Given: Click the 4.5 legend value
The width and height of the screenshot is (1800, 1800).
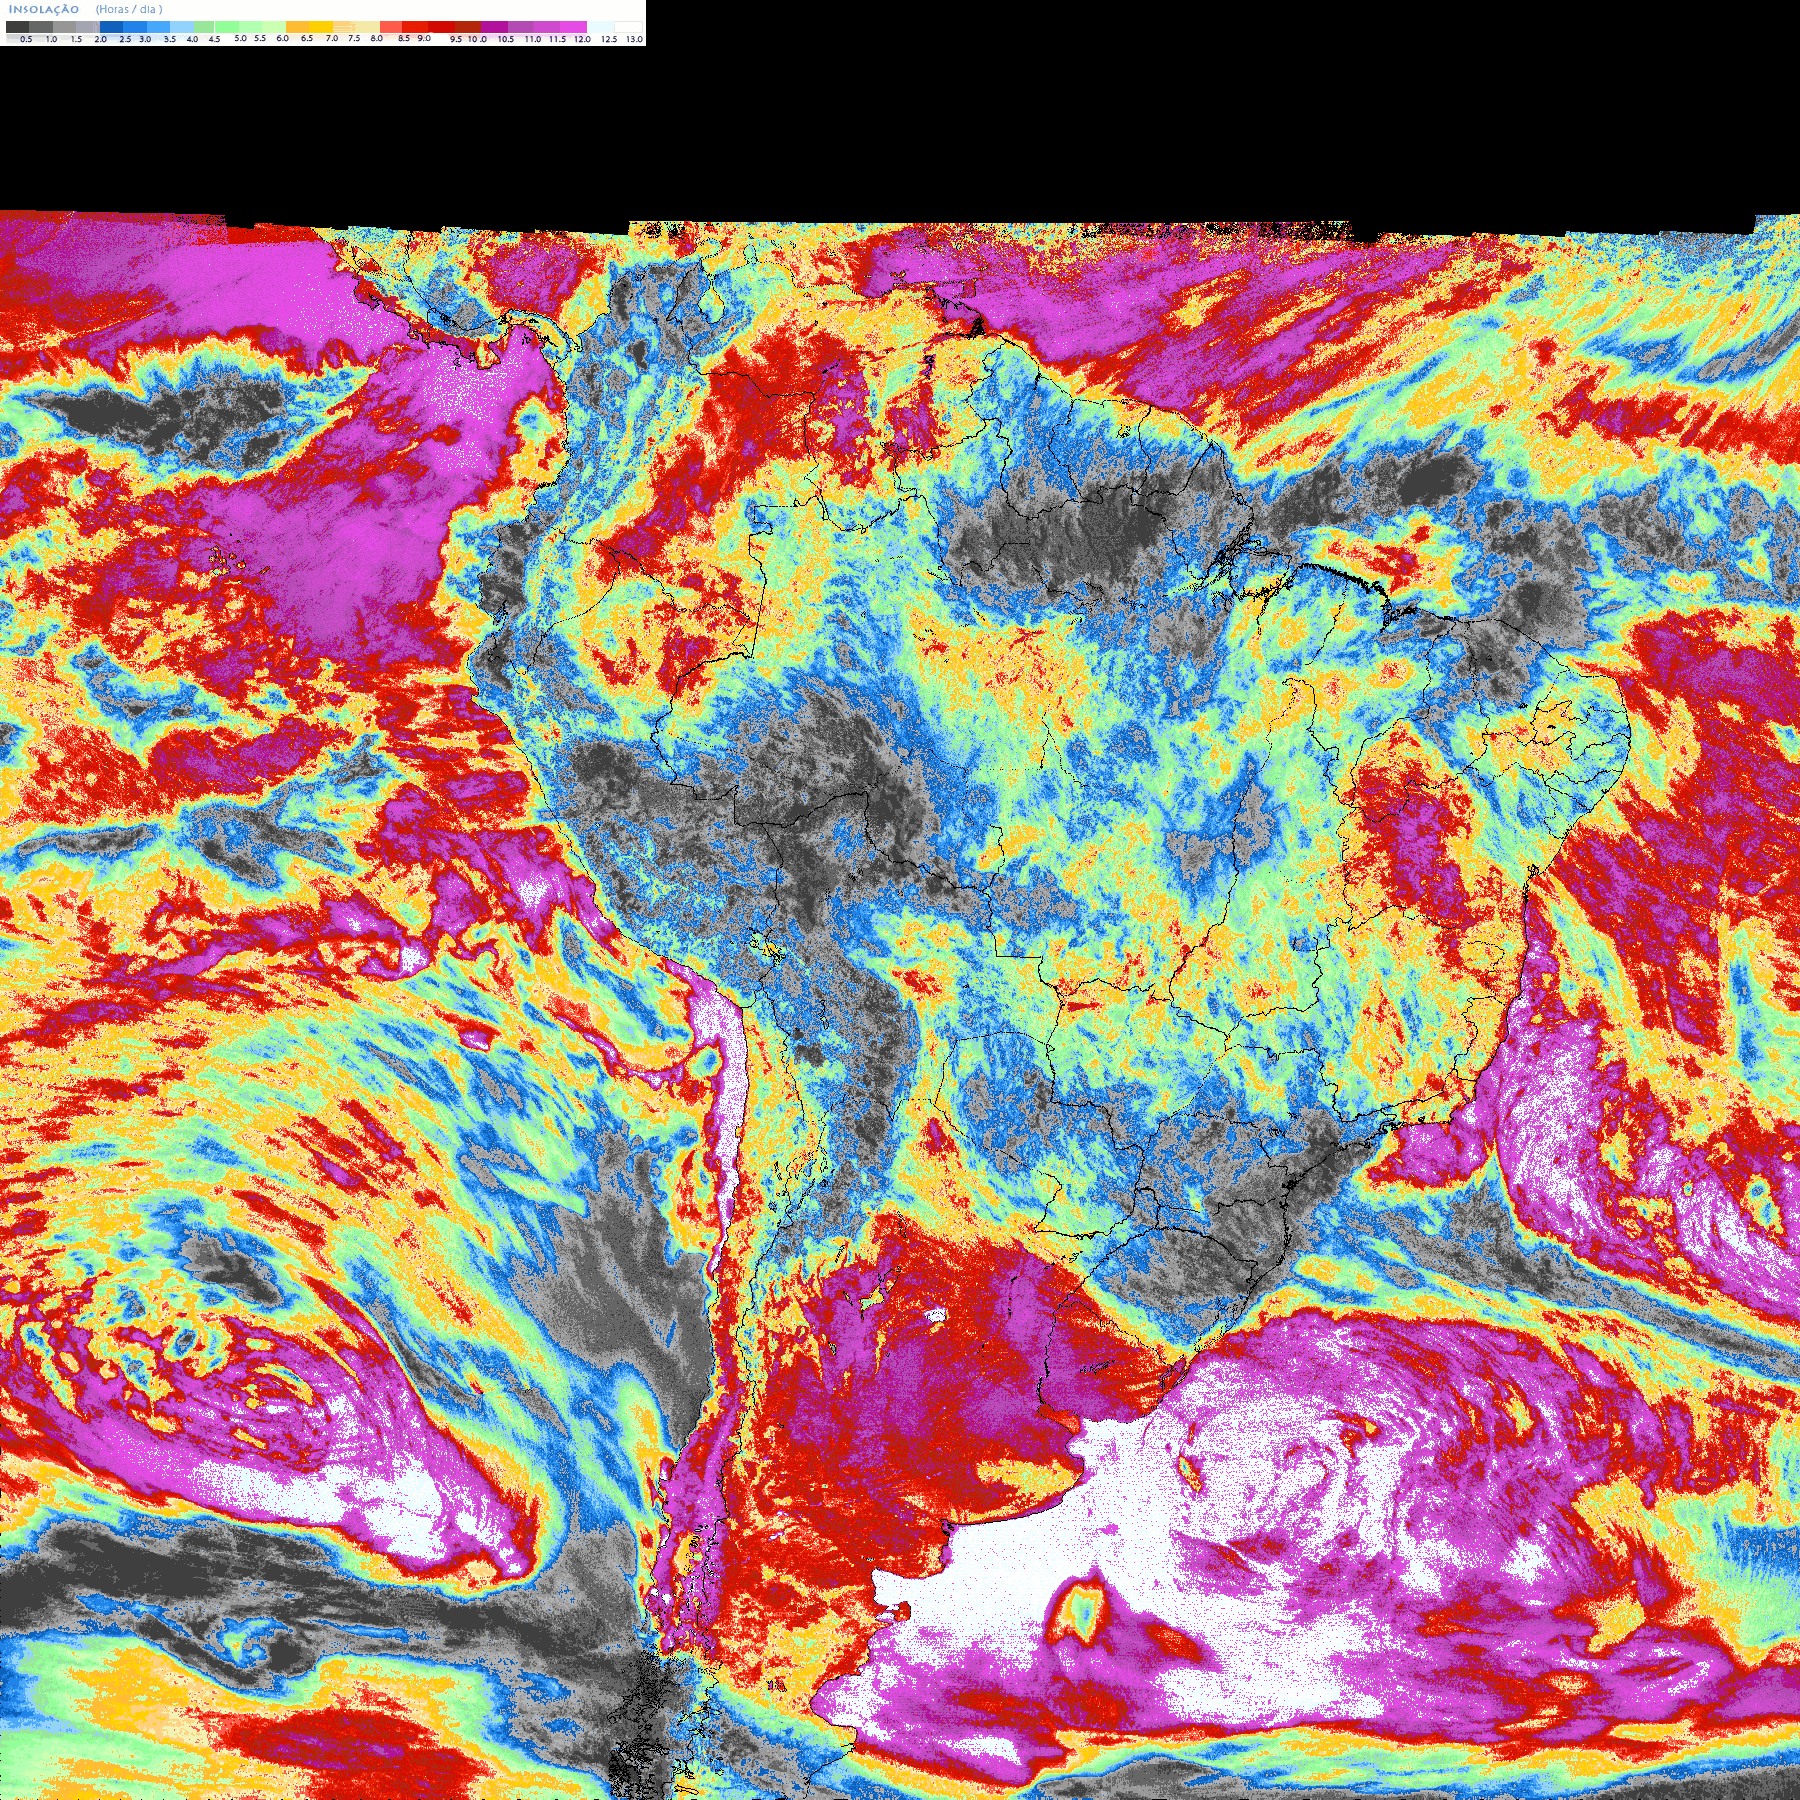Looking at the screenshot, I should coord(214,39).
